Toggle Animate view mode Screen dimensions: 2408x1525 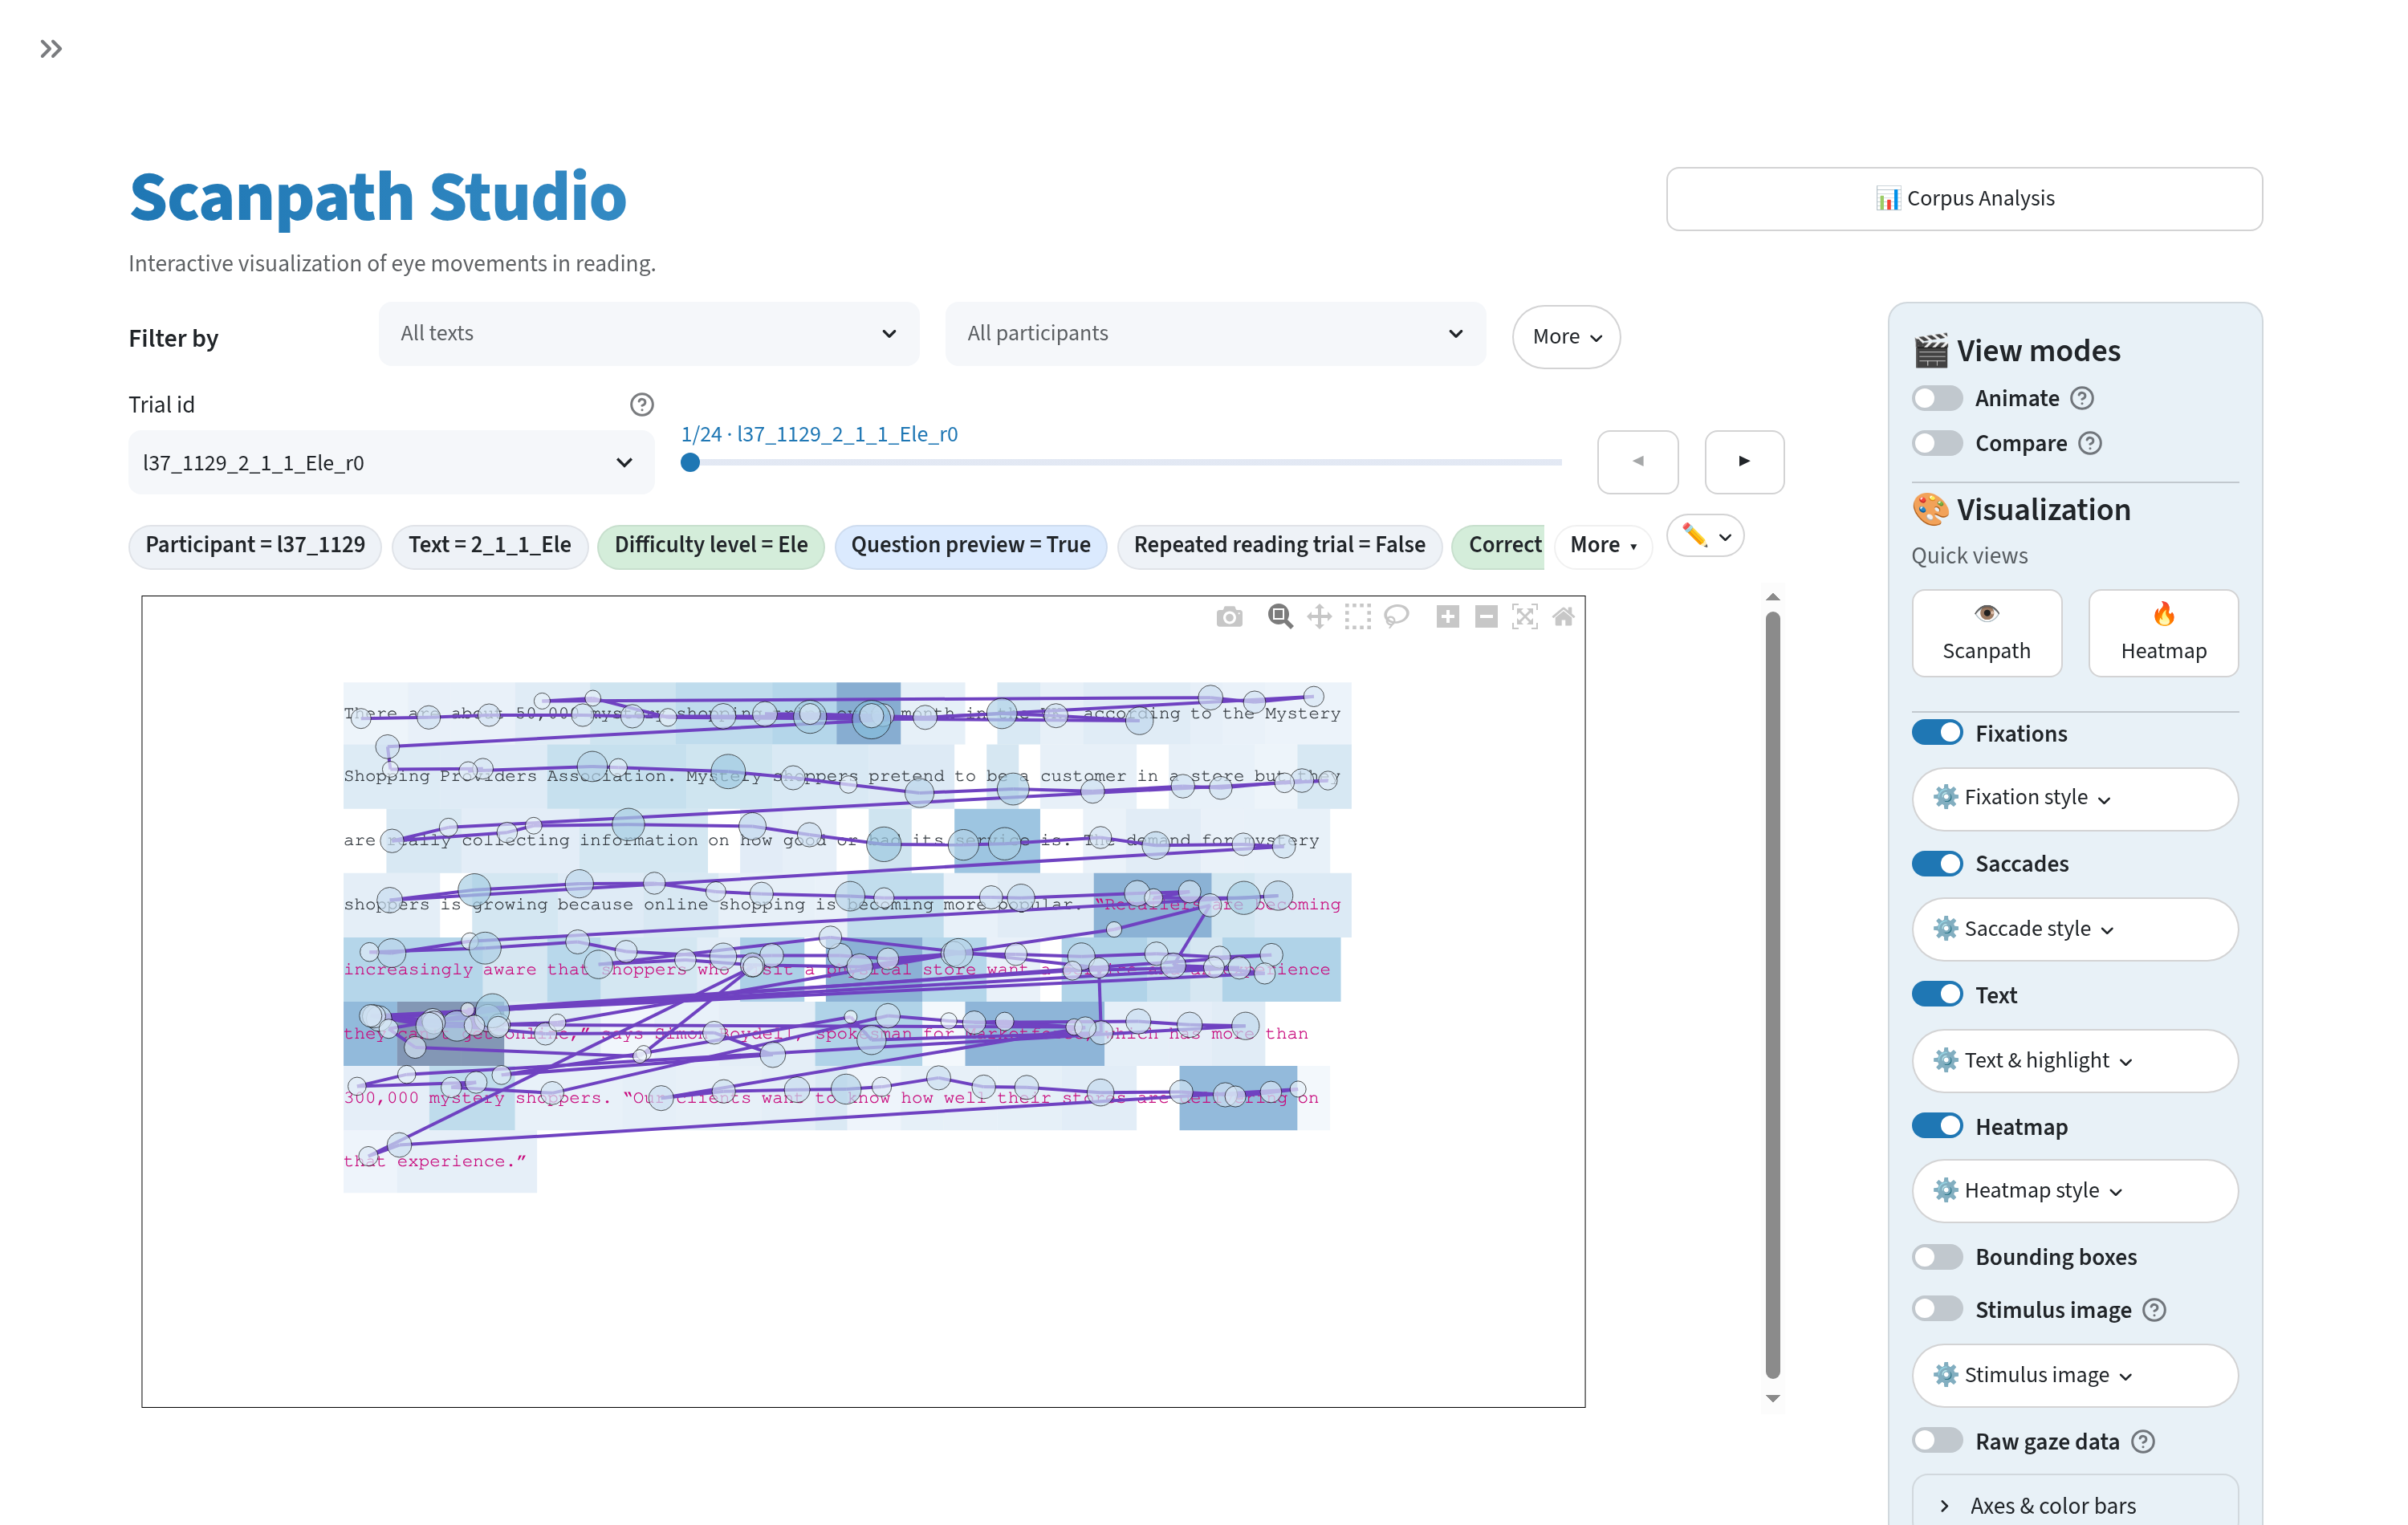(x=1937, y=398)
